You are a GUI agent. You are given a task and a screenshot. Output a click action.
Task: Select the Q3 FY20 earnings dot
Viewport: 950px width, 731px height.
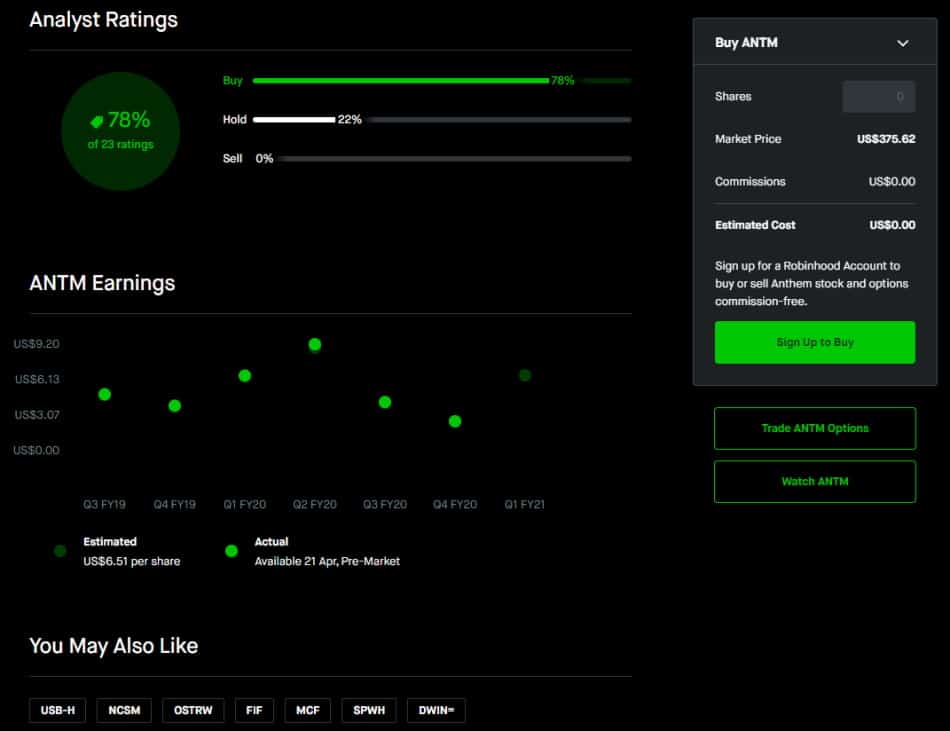click(385, 402)
